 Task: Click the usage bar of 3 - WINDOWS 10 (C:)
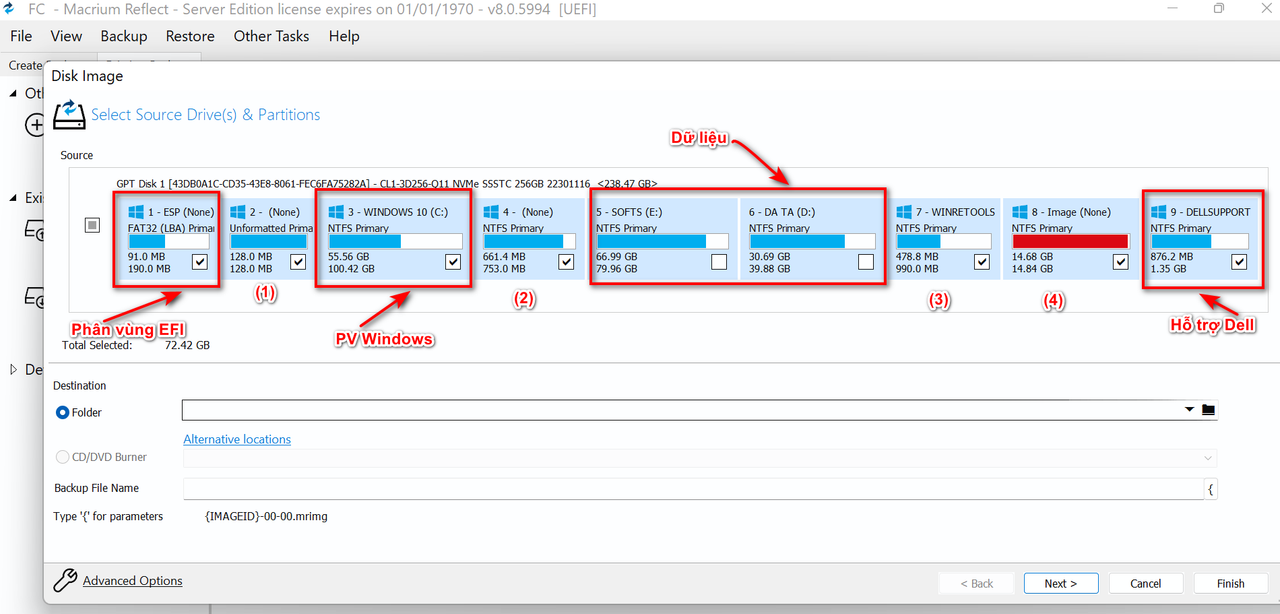coord(395,241)
